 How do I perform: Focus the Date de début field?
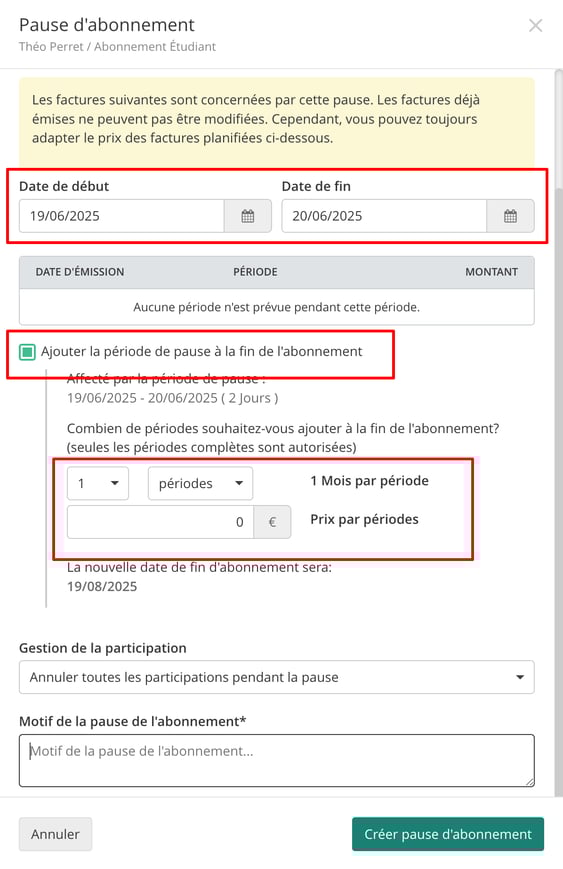[122, 216]
